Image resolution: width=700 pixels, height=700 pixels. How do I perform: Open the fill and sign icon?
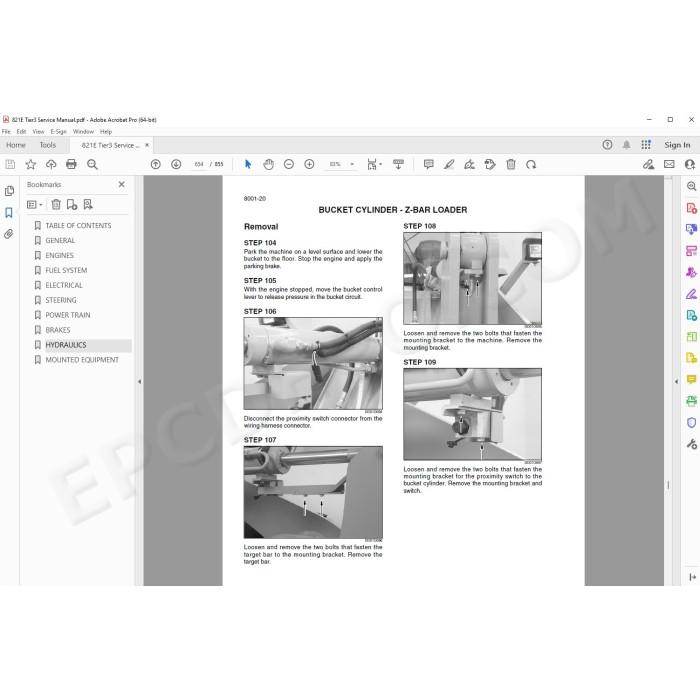(648, 164)
